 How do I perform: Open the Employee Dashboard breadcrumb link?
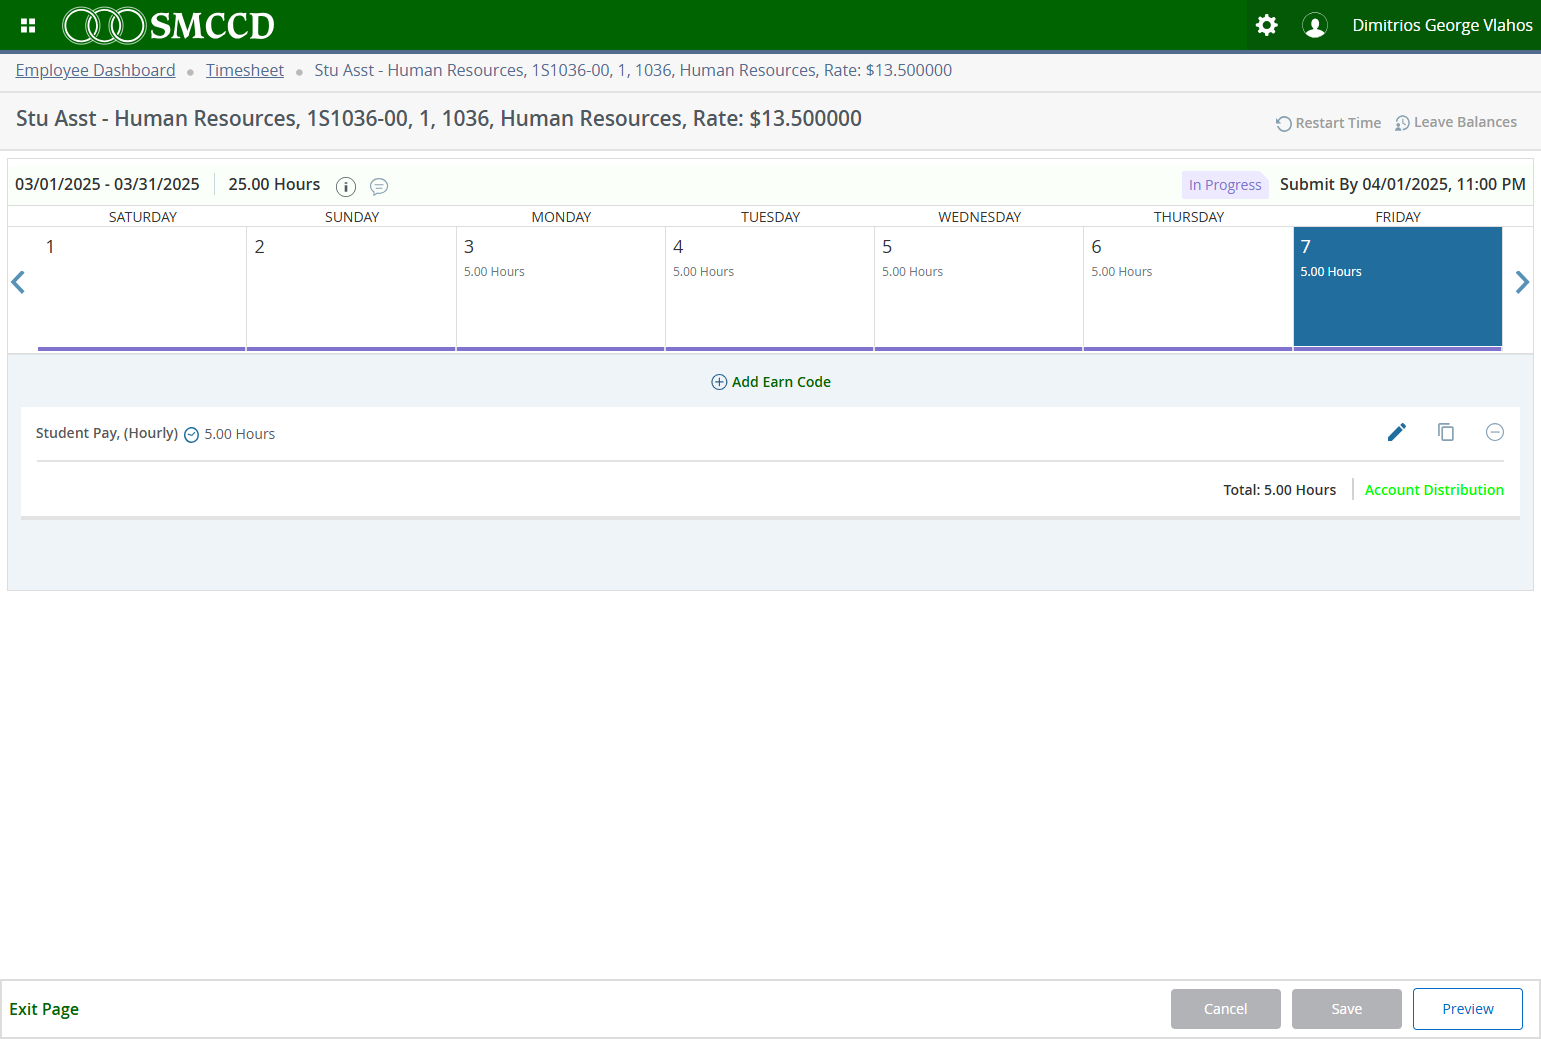[x=95, y=70]
